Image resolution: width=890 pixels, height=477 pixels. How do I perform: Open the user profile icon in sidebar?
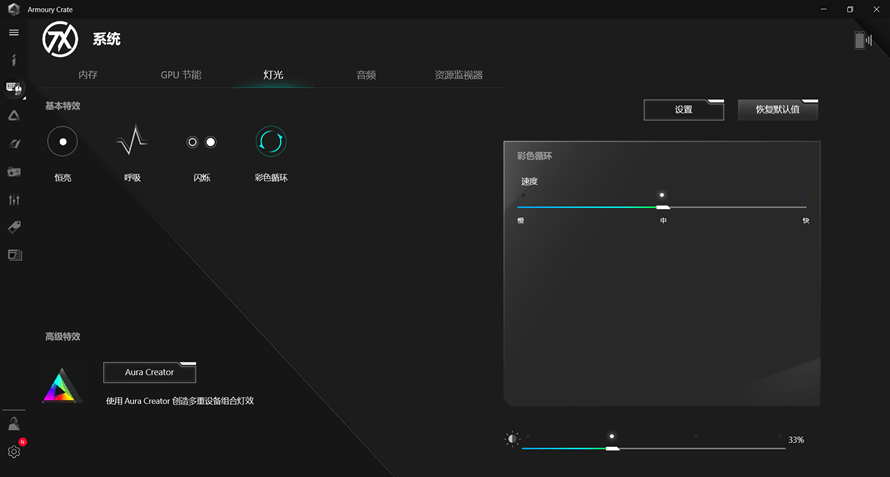(x=14, y=424)
